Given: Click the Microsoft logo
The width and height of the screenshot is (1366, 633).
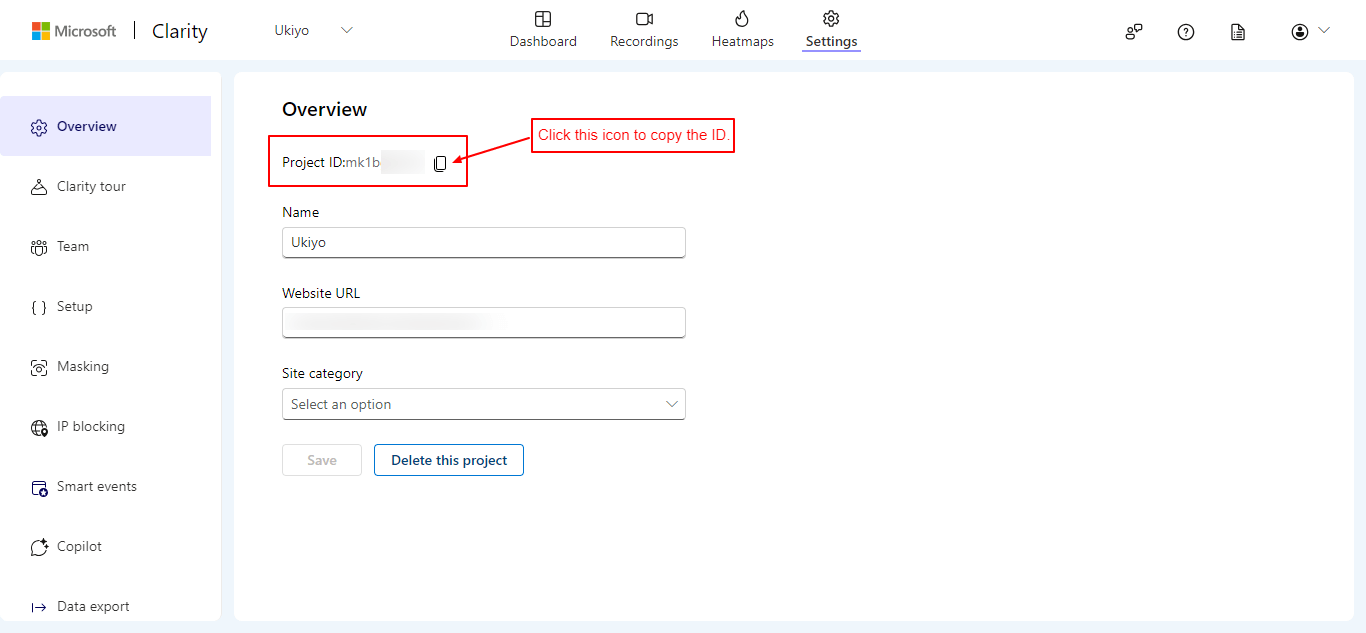Looking at the screenshot, I should 74,31.
